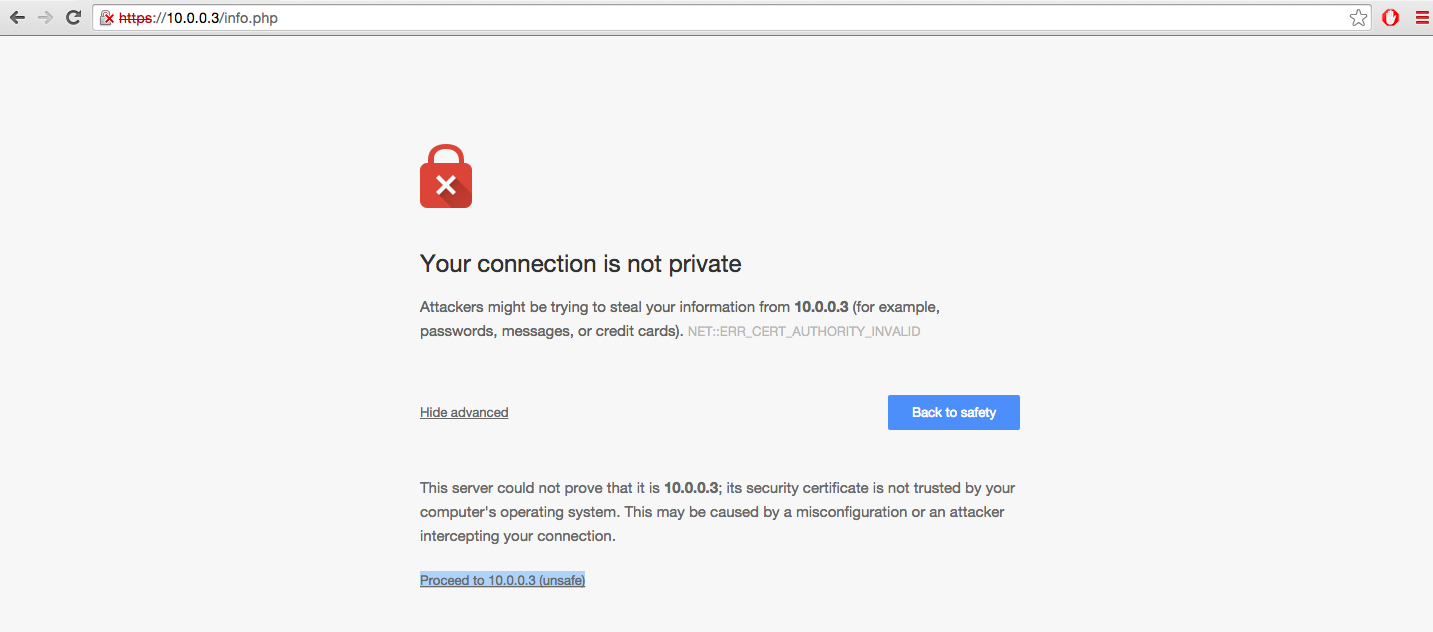Click the struck-through https text in URL
Screen dimensions: 1433x632
tap(135, 18)
